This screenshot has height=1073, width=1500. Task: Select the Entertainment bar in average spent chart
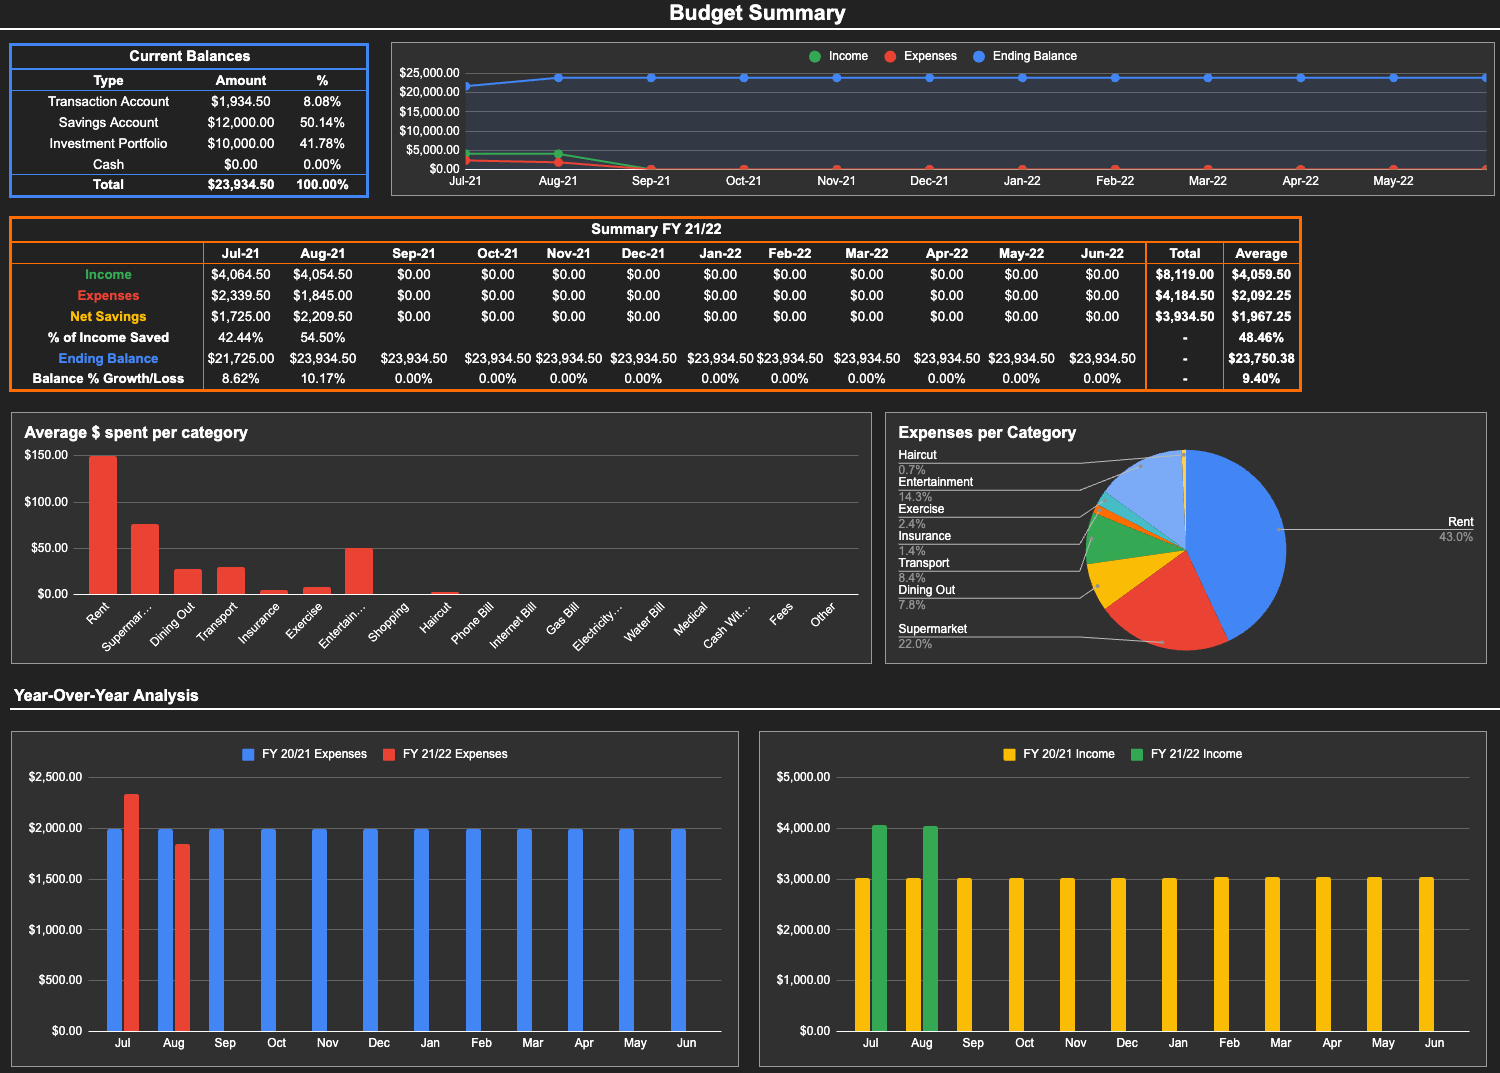[x=359, y=571]
